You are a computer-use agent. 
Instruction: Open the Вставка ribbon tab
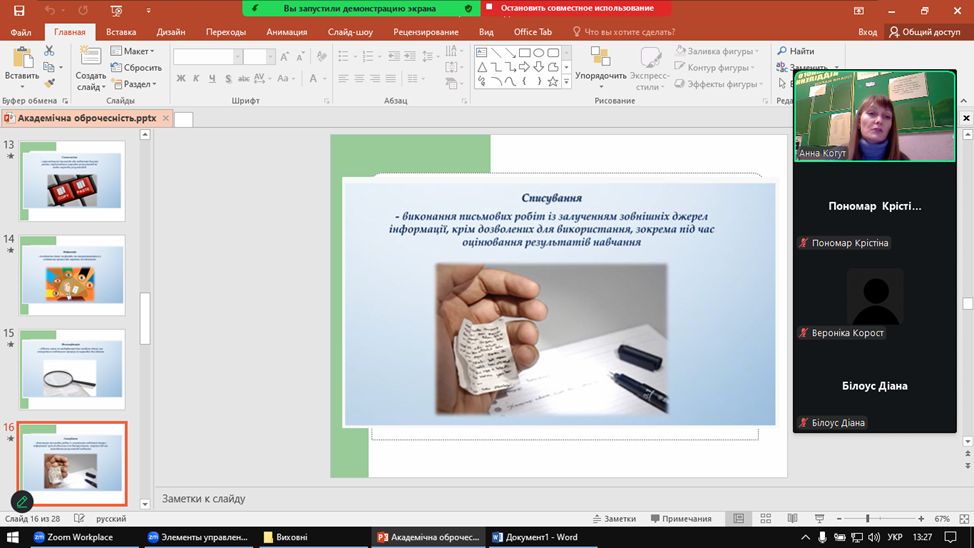click(x=121, y=32)
